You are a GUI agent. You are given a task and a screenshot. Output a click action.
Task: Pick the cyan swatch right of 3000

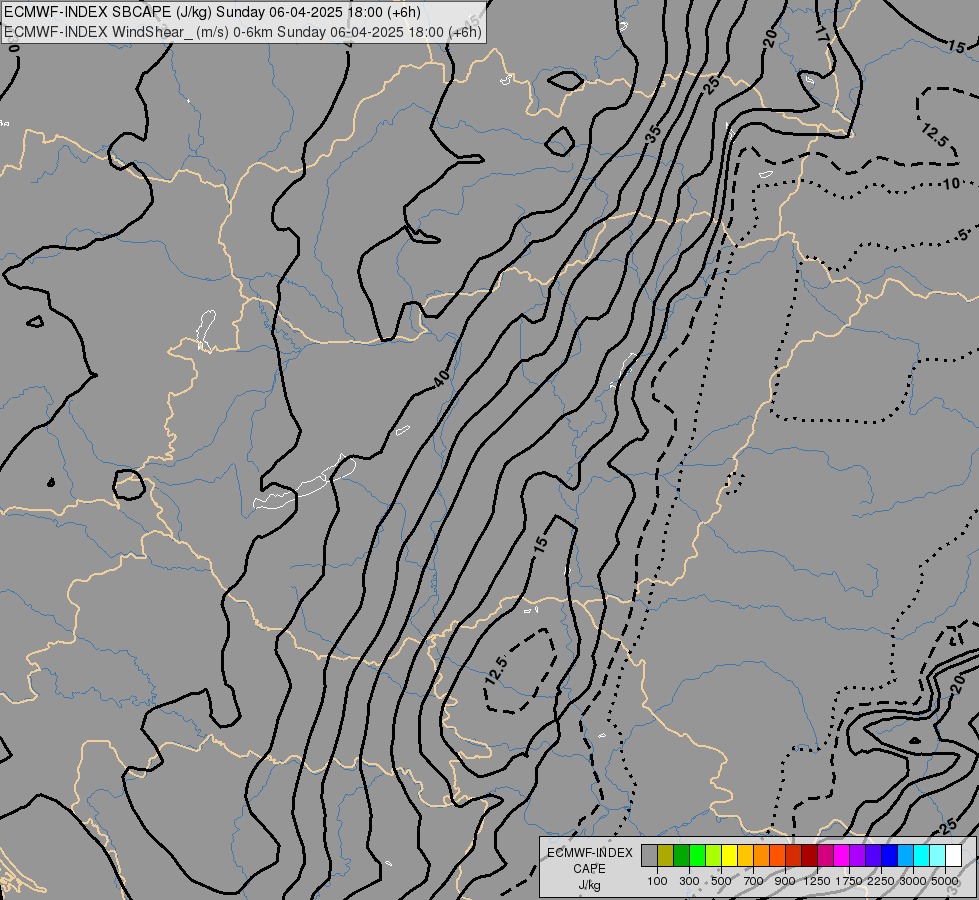[x=922, y=855]
